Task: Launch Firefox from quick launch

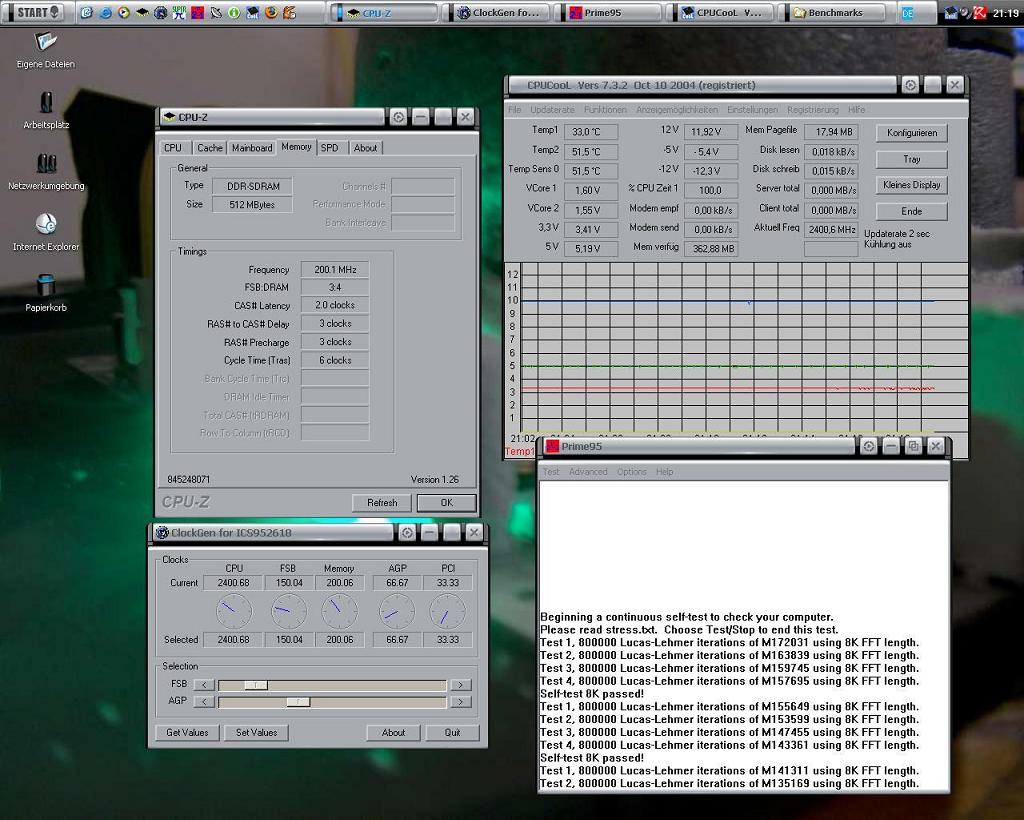Action: coord(271,12)
